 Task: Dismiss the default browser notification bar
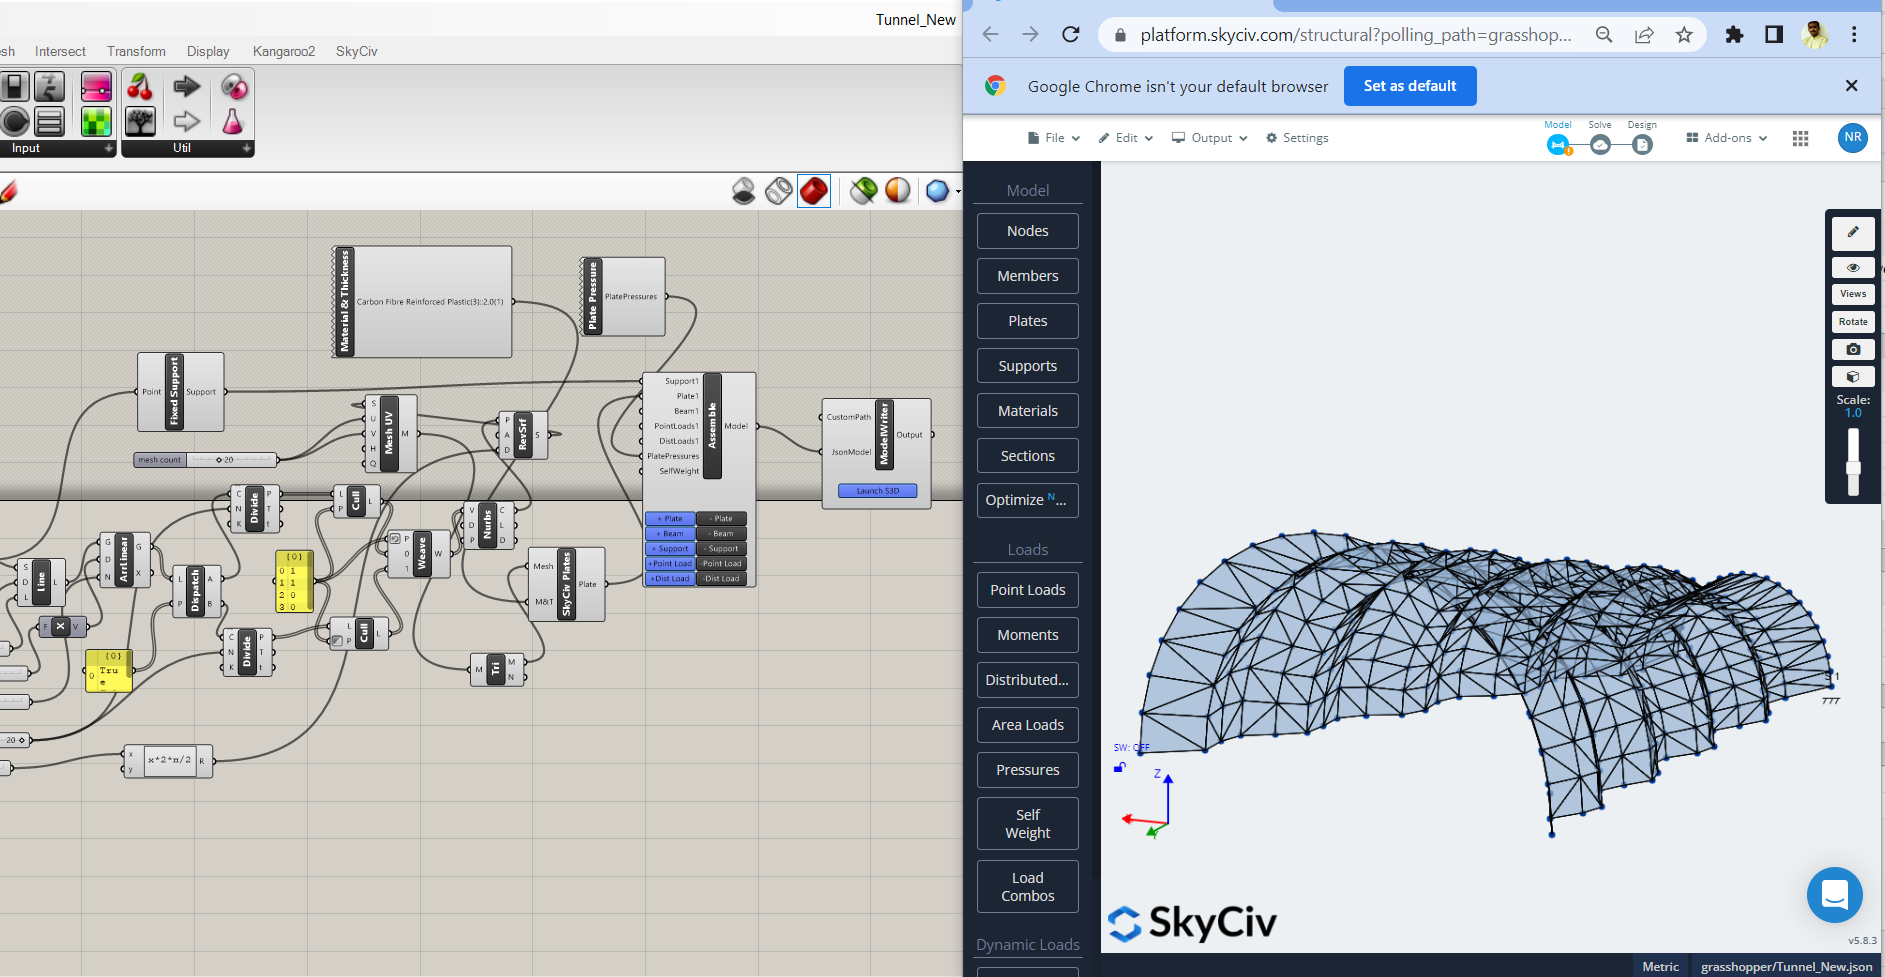[x=1851, y=86]
